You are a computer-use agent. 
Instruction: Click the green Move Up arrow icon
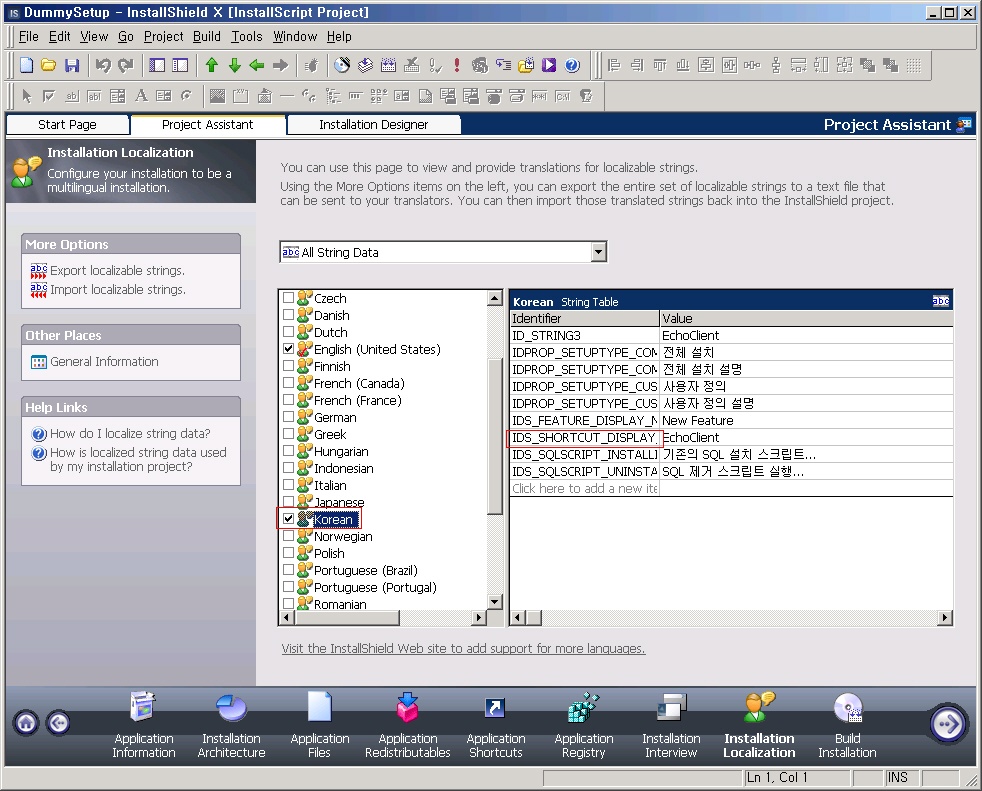(212, 65)
